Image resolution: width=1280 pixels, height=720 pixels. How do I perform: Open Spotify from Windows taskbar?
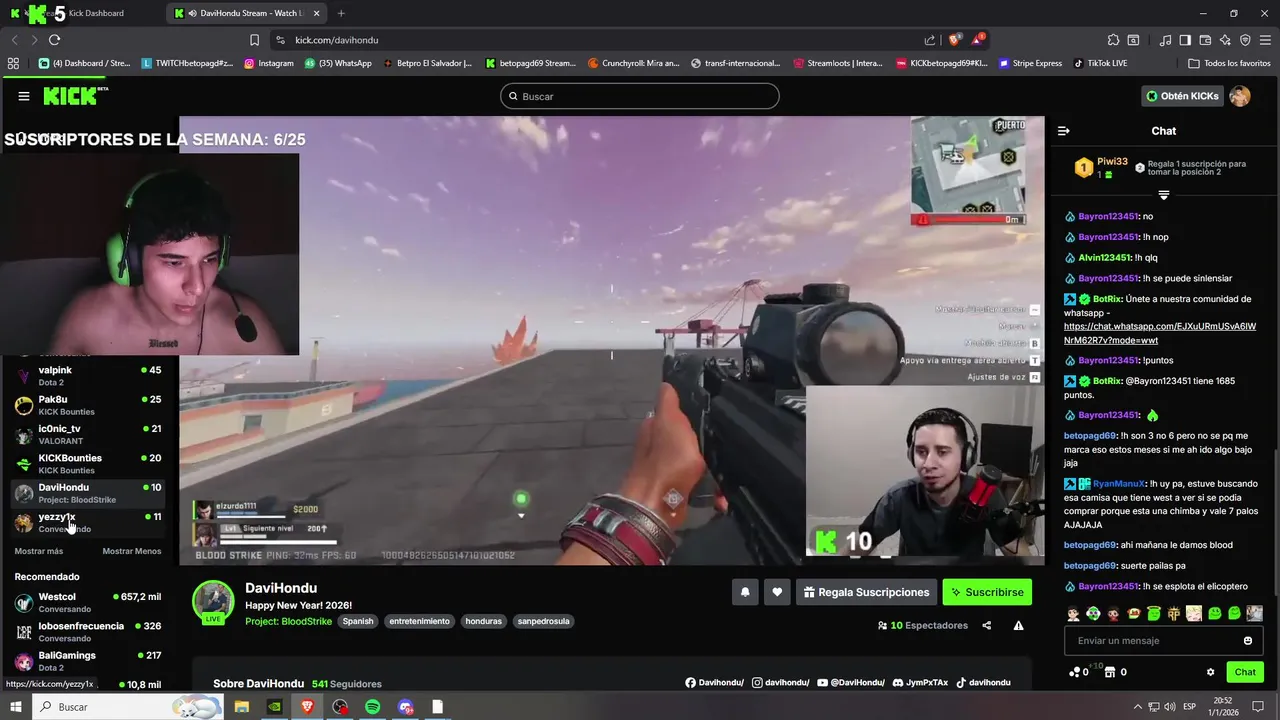tap(373, 707)
